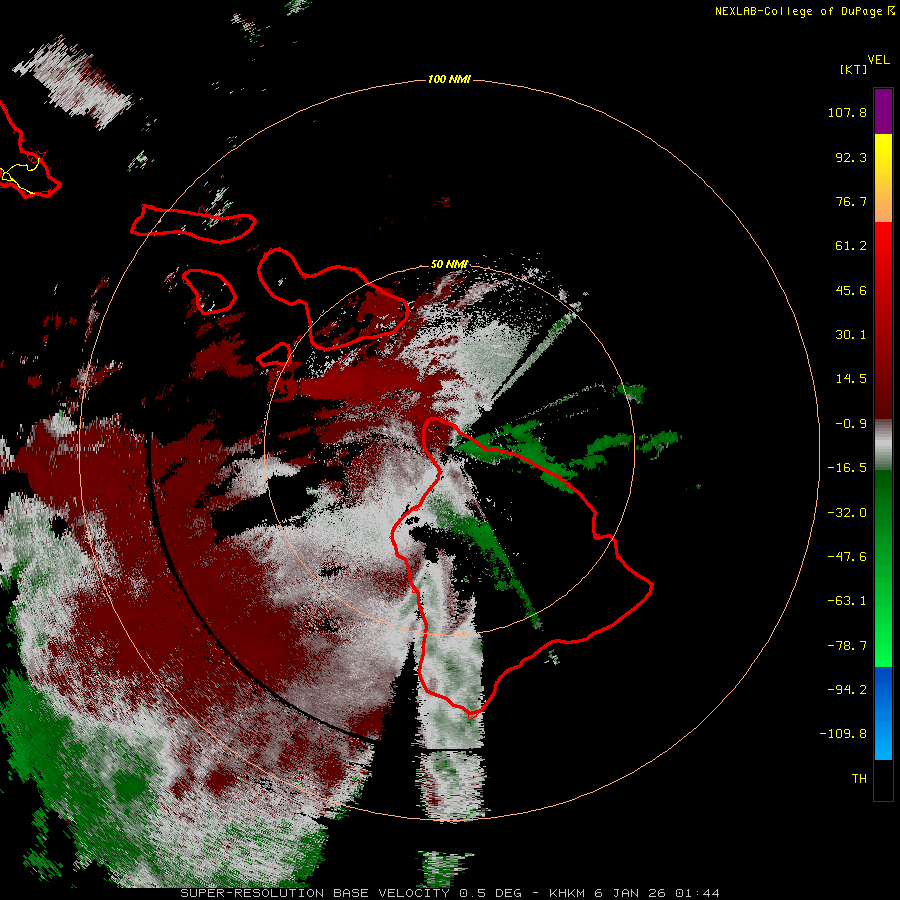Click the 30.1 velocity scale value

tap(851, 335)
